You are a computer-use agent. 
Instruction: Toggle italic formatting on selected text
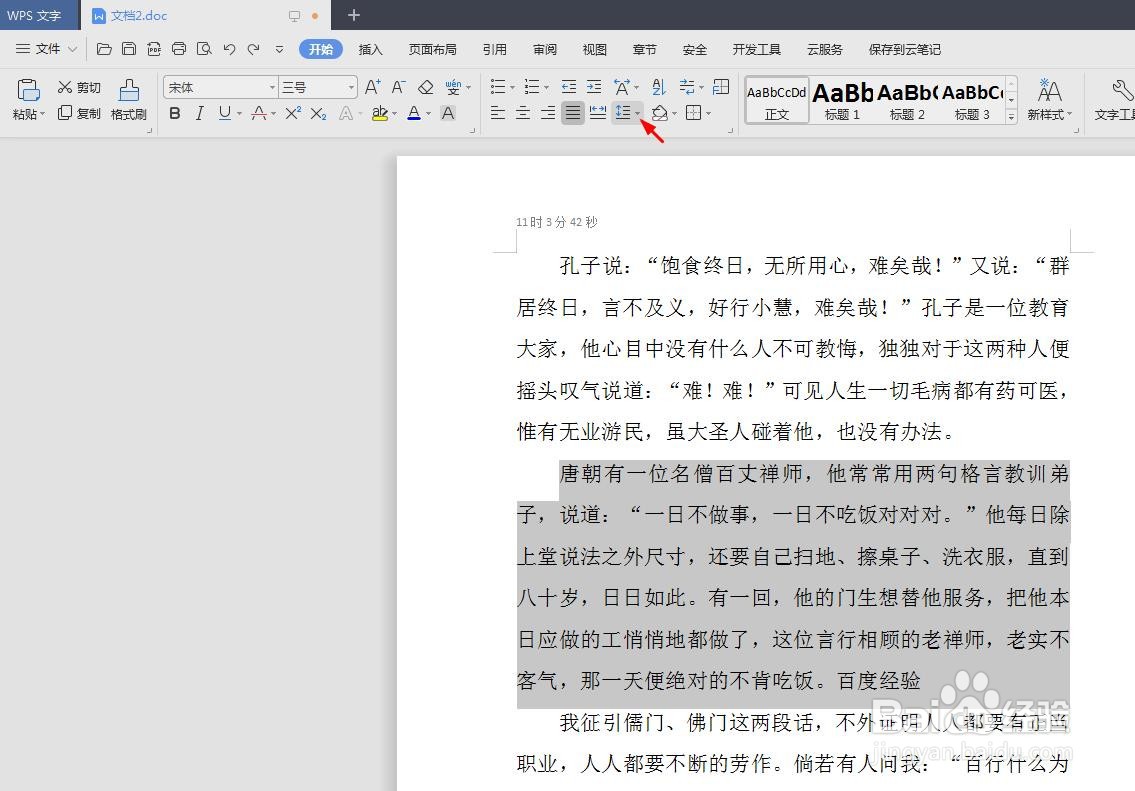coord(199,113)
